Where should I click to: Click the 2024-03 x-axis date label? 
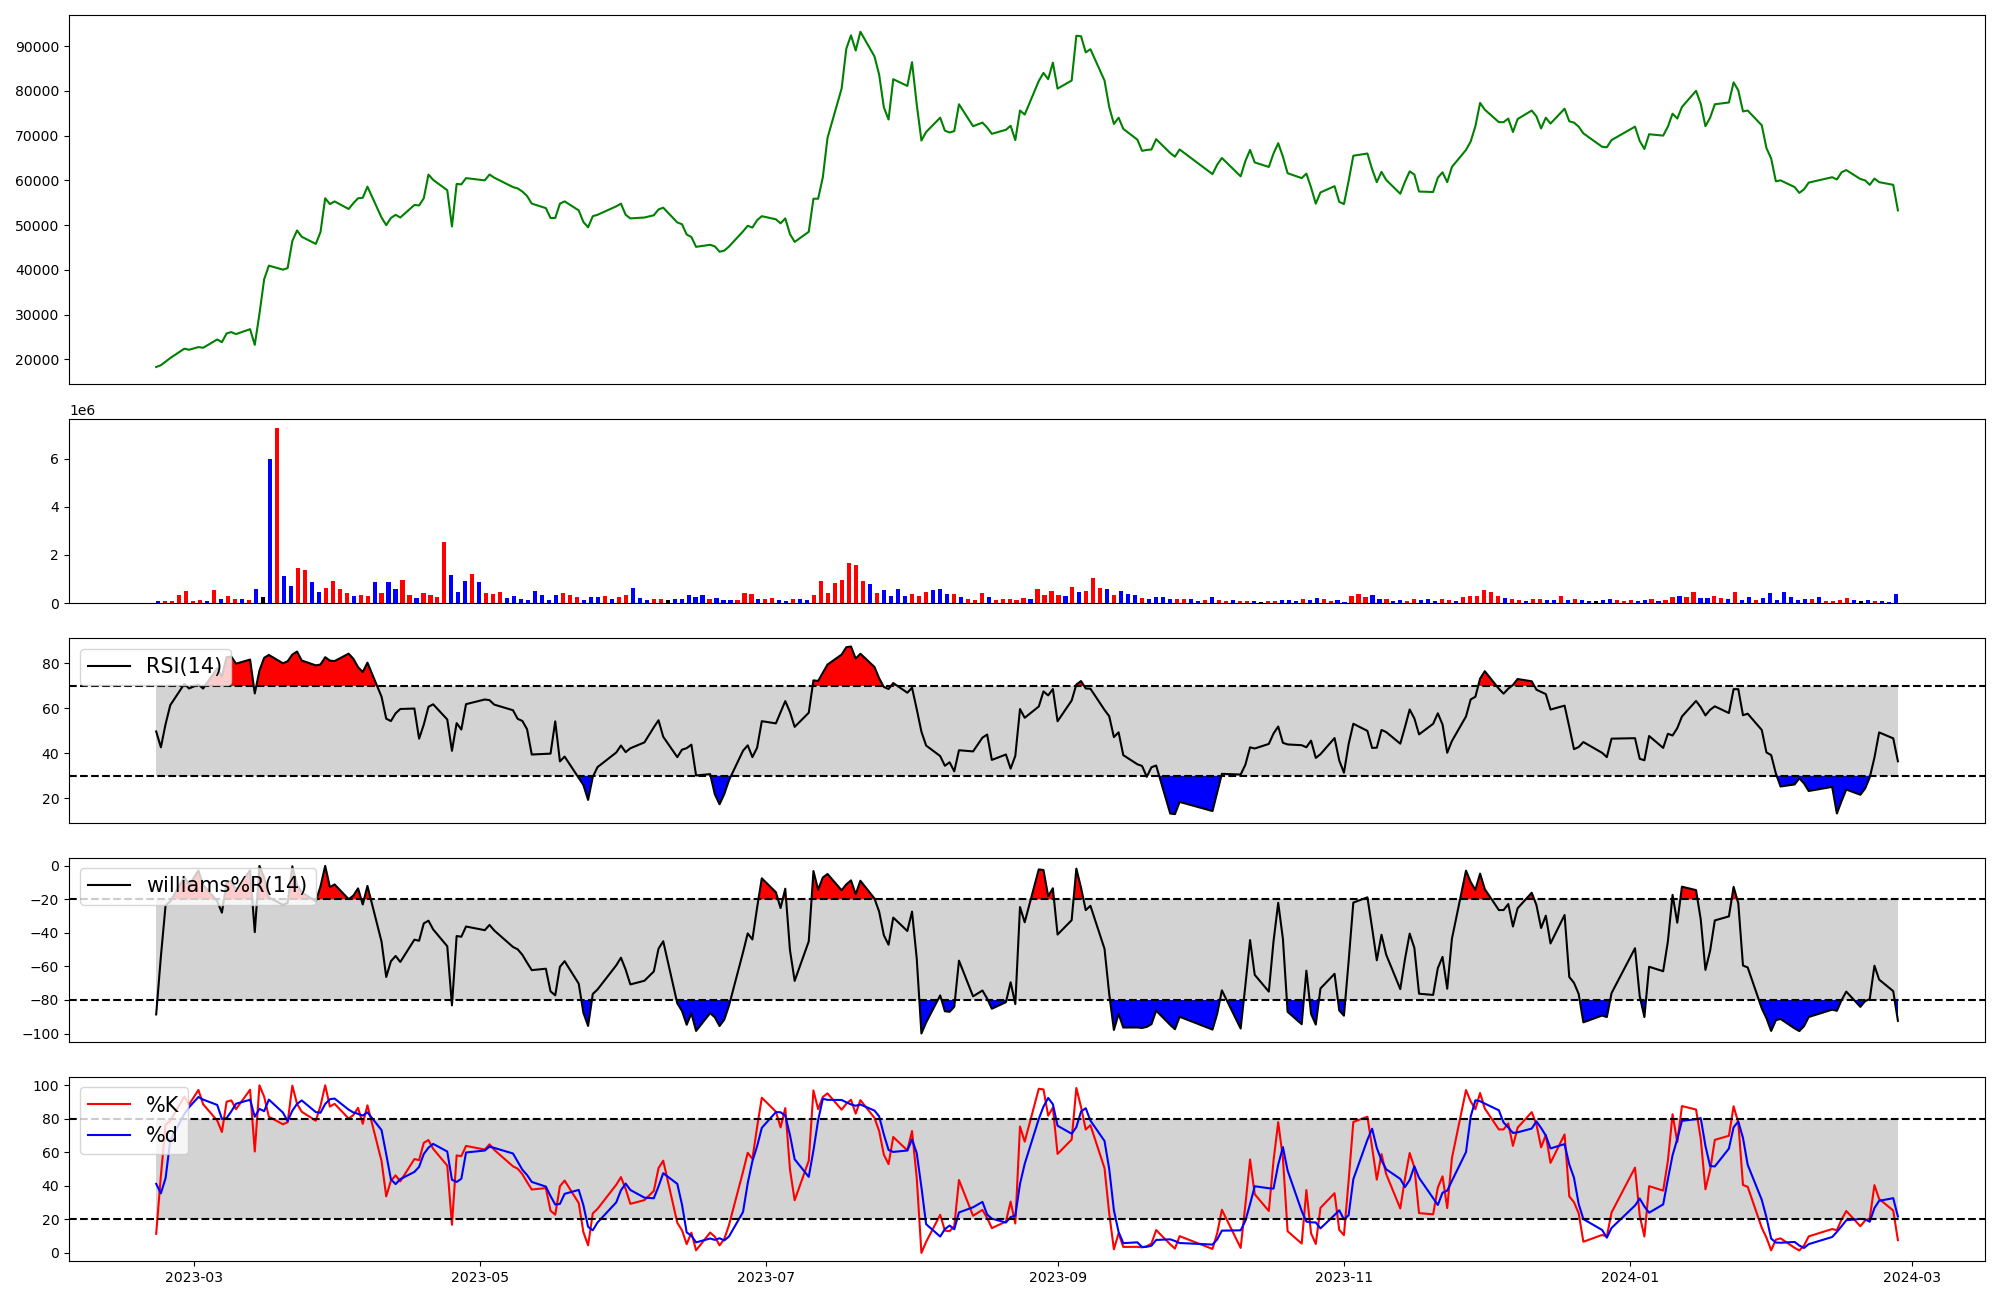1912,1277
